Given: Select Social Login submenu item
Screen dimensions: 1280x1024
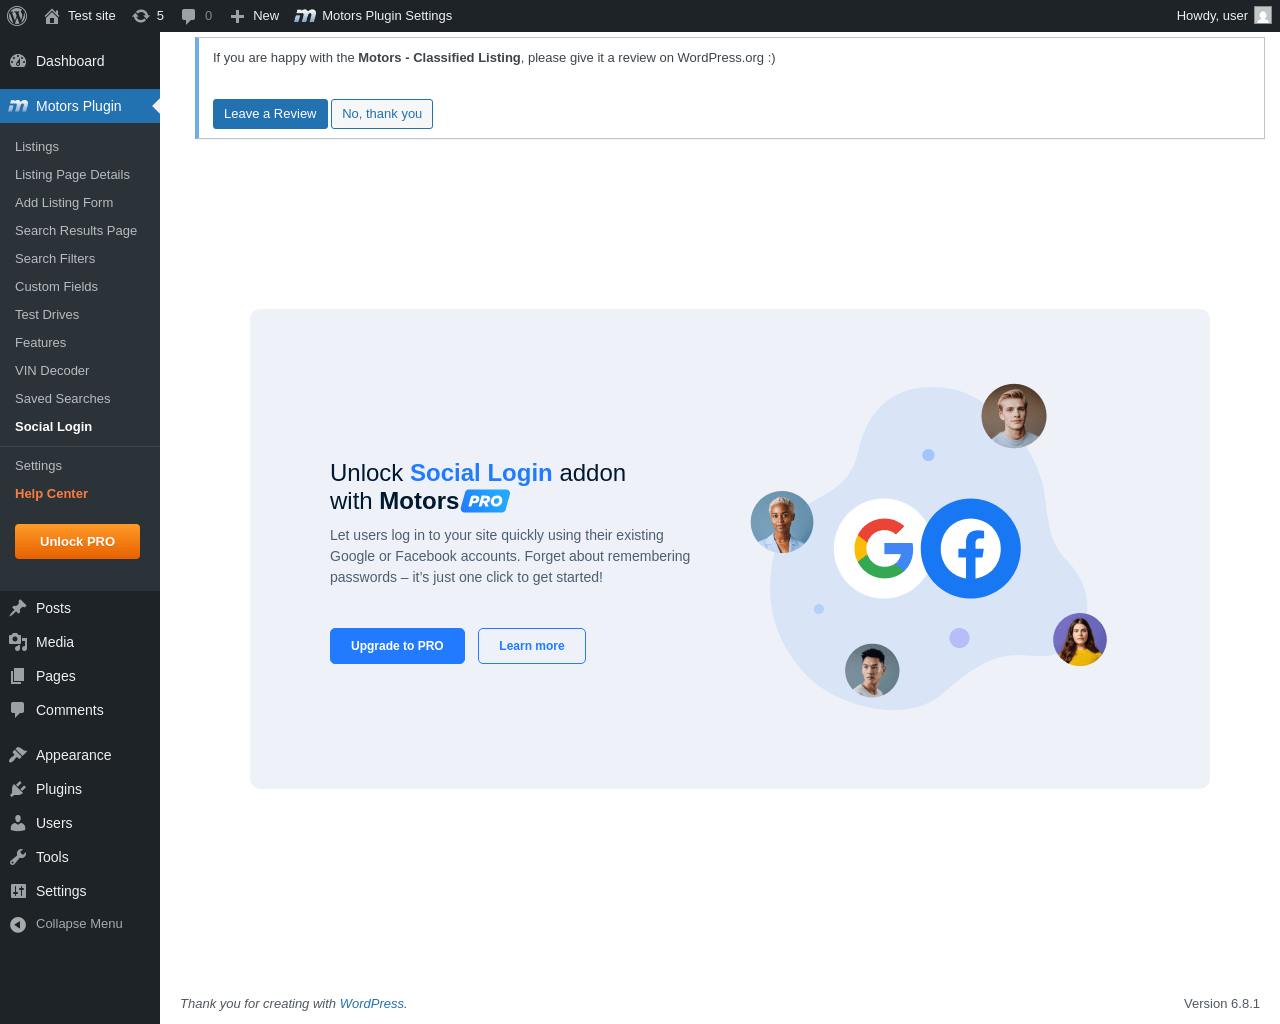Looking at the screenshot, I should (53, 427).
